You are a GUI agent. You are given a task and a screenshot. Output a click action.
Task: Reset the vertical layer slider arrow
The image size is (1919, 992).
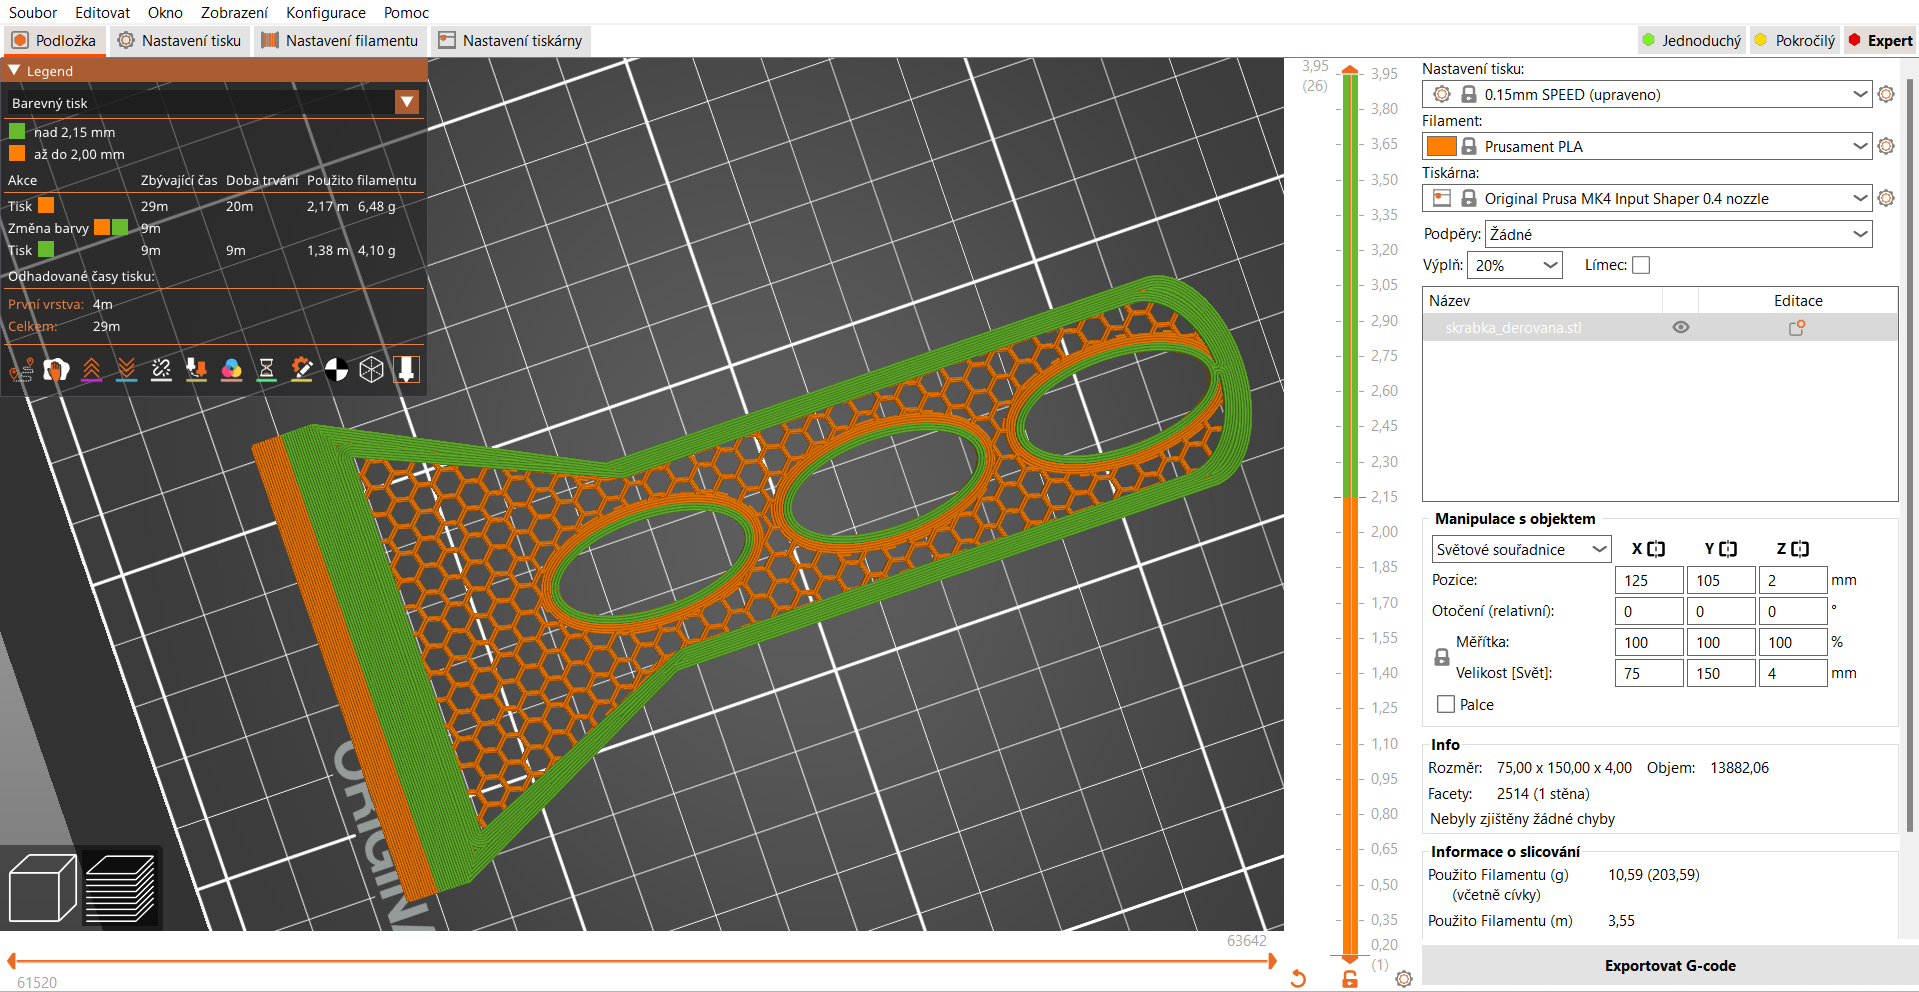coord(1298,978)
